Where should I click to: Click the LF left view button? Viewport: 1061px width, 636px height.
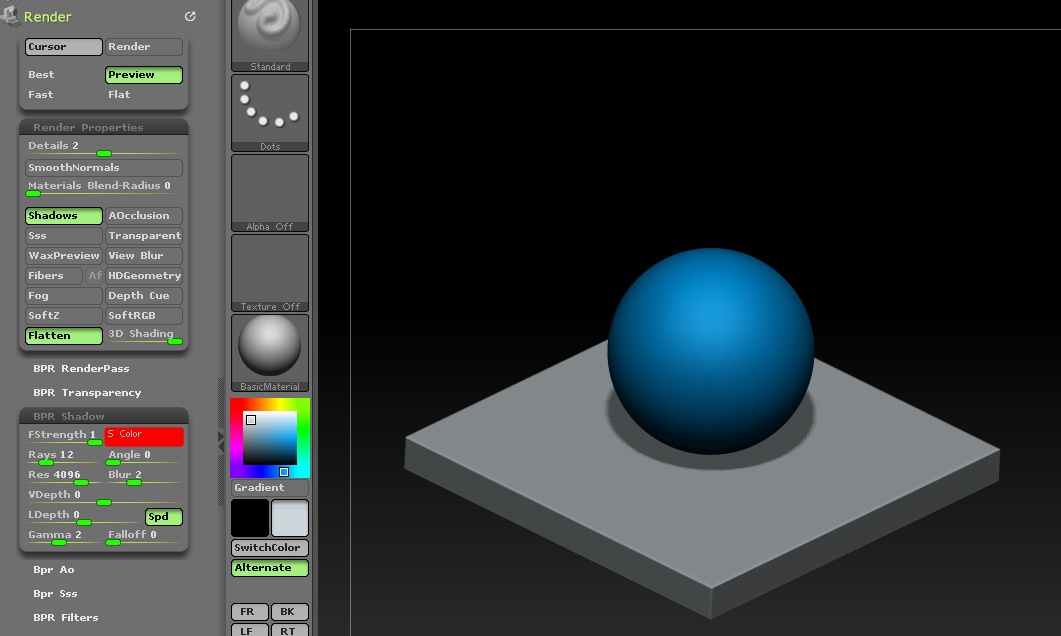click(x=250, y=631)
